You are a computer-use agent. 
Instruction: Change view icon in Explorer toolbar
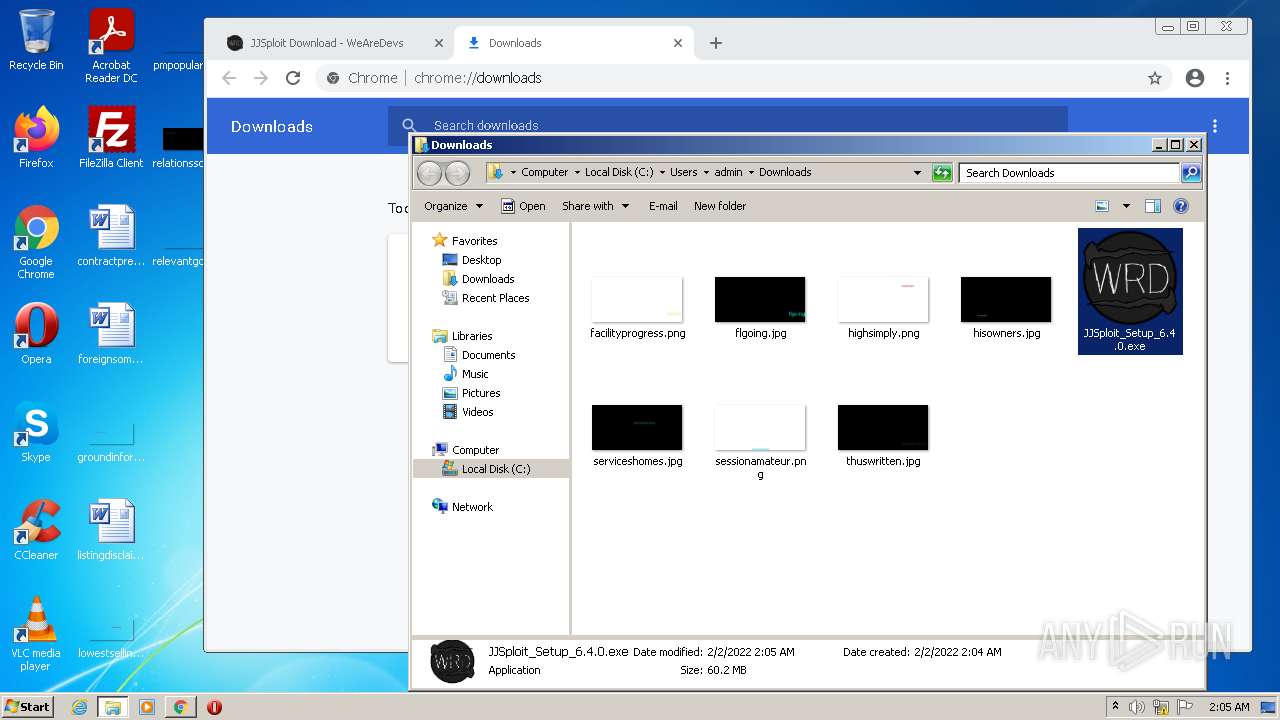coord(1102,206)
